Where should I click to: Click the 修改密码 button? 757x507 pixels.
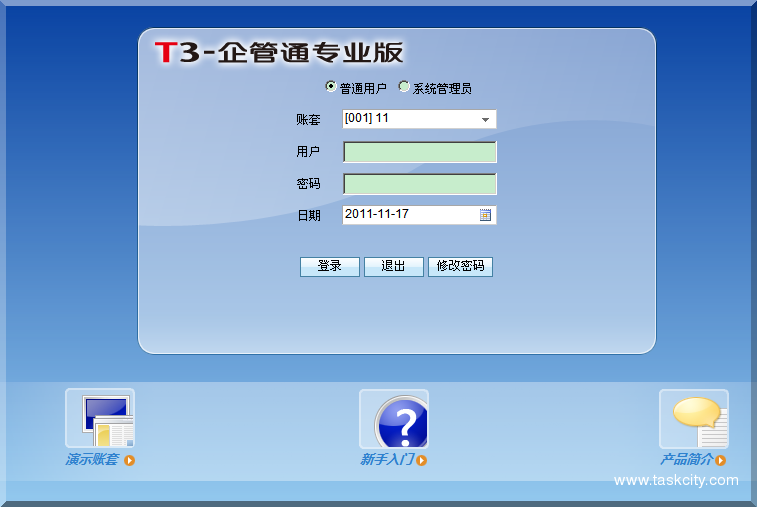tap(460, 266)
